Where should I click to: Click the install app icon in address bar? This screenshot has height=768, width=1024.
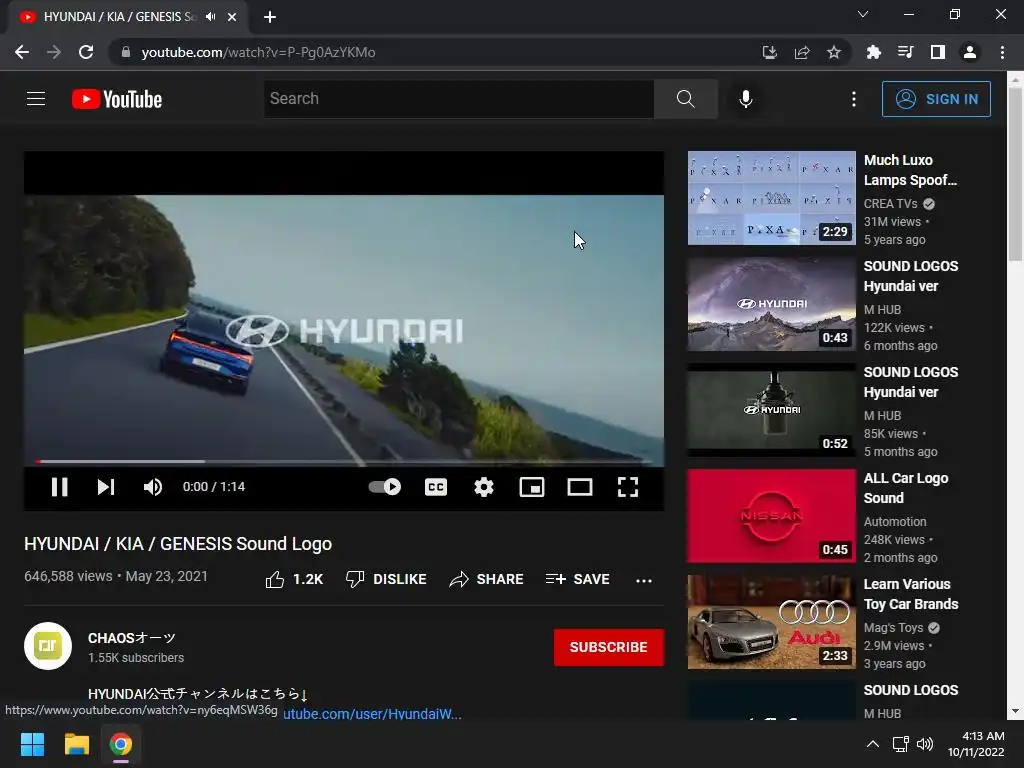pyautogui.click(x=770, y=52)
